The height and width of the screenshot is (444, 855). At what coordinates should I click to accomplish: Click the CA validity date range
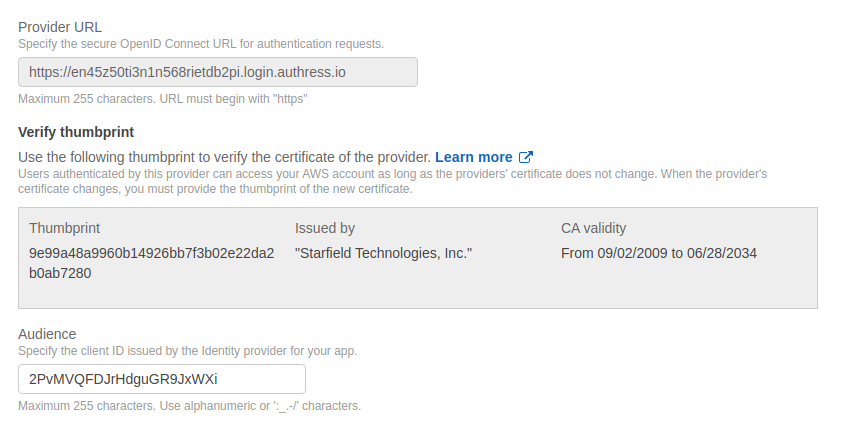tap(659, 253)
